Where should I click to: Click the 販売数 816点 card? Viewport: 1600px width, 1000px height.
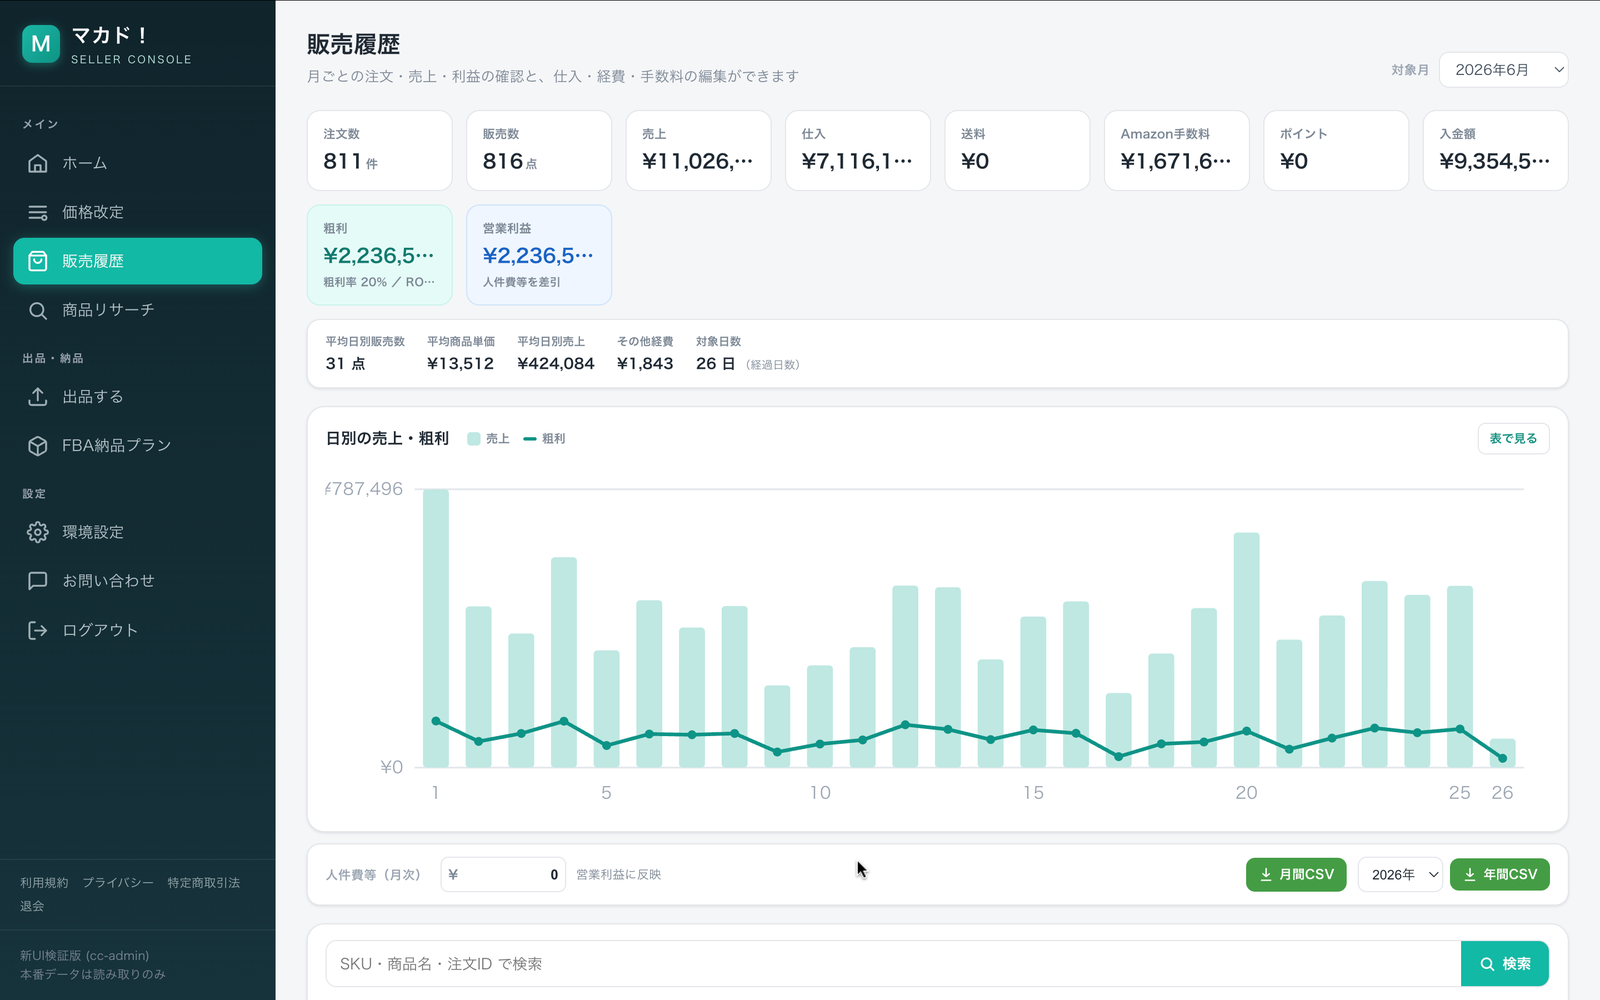[x=539, y=150]
